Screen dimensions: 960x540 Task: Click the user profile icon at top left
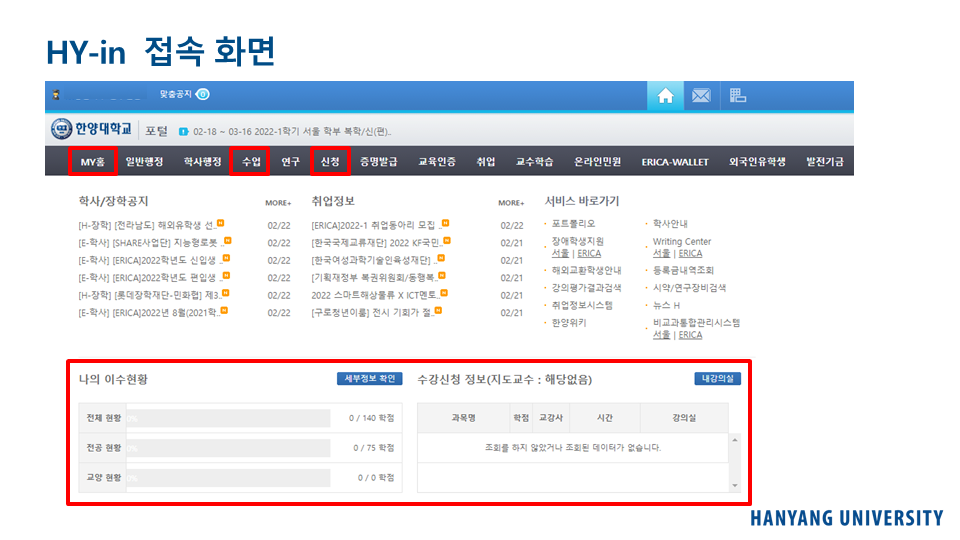pyautogui.click(x=57, y=95)
